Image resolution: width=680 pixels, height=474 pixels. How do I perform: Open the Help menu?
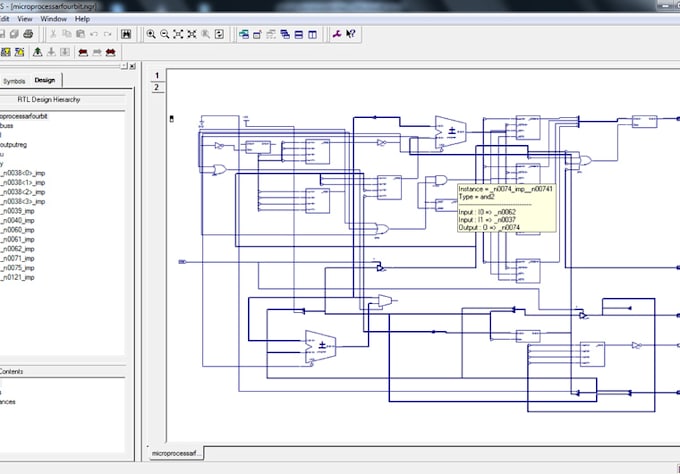pyautogui.click(x=82, y=19)
